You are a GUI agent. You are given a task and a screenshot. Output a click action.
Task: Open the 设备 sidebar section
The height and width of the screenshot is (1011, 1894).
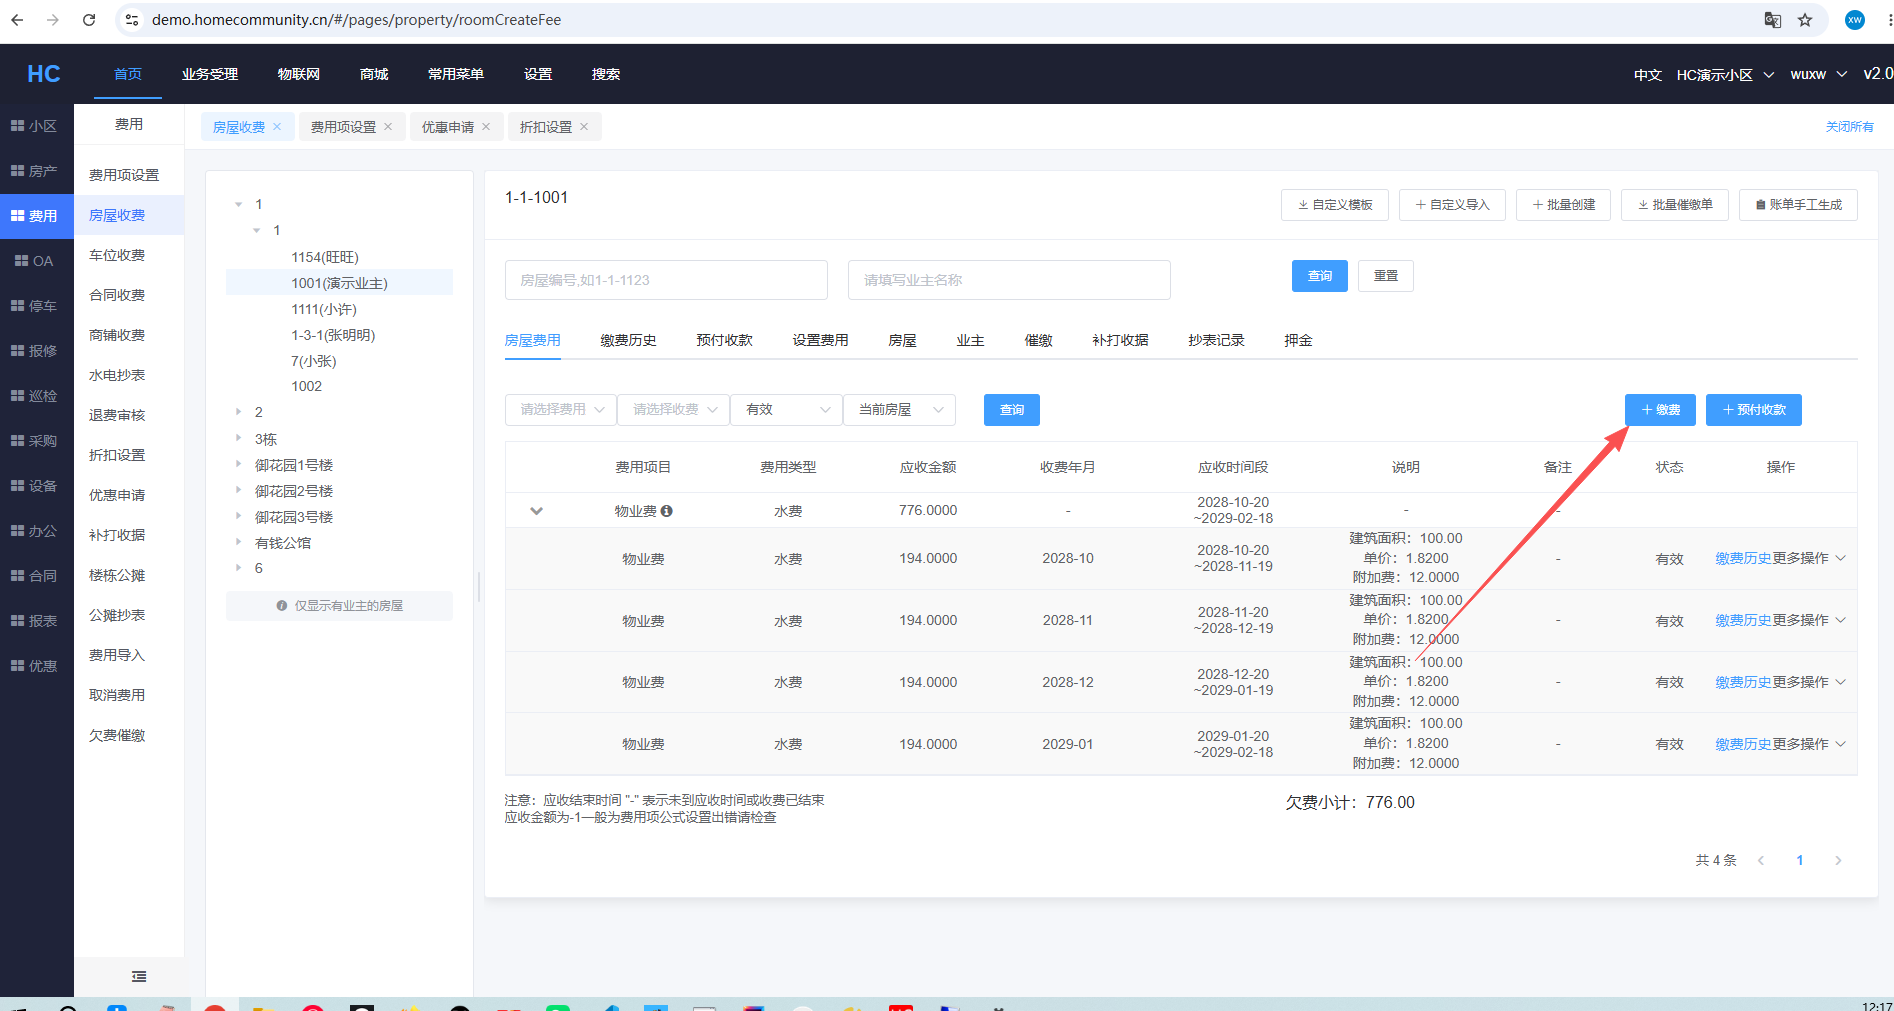point(36,486)
